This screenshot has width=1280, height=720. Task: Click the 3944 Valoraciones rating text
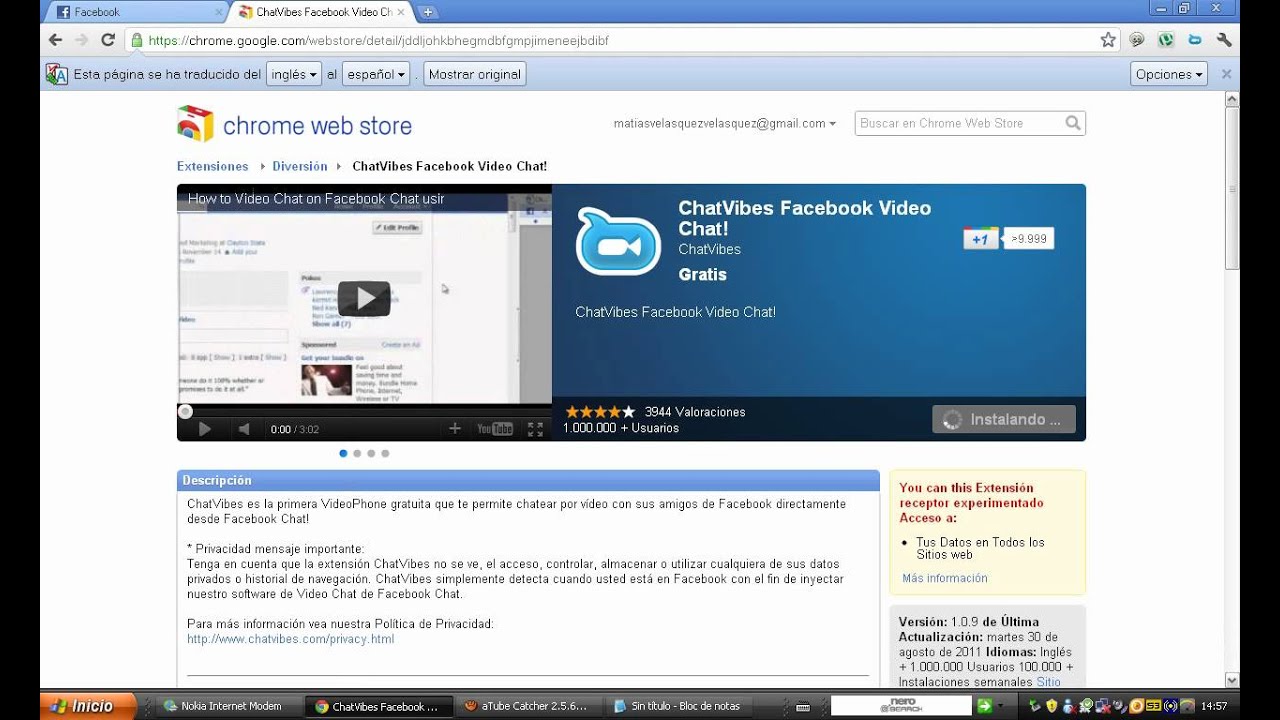click(695, 411)
